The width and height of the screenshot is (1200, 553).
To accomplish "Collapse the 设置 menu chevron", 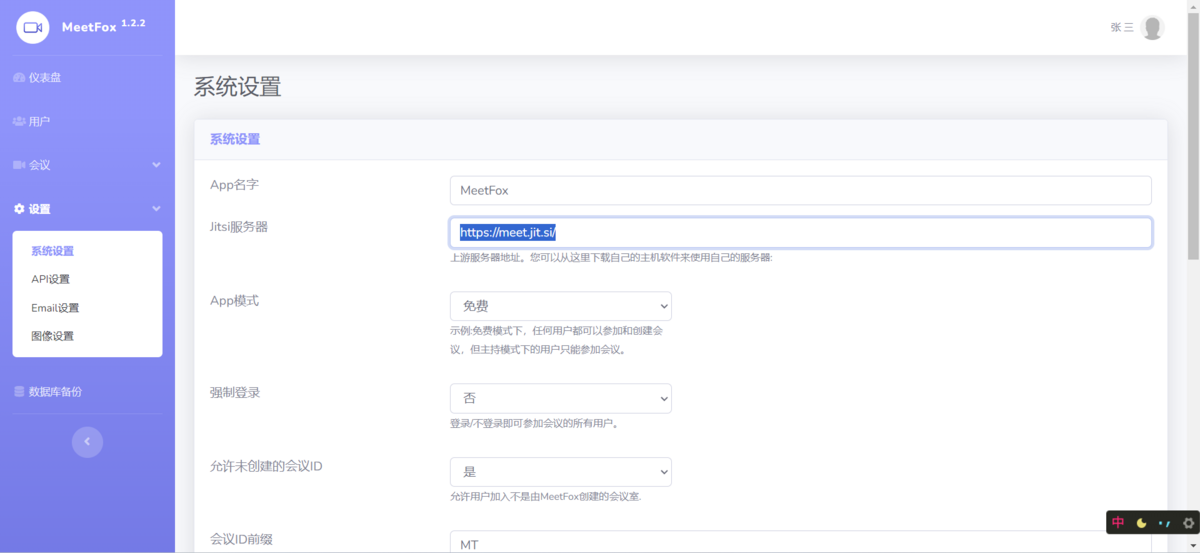I will click(x=156, y=209).
